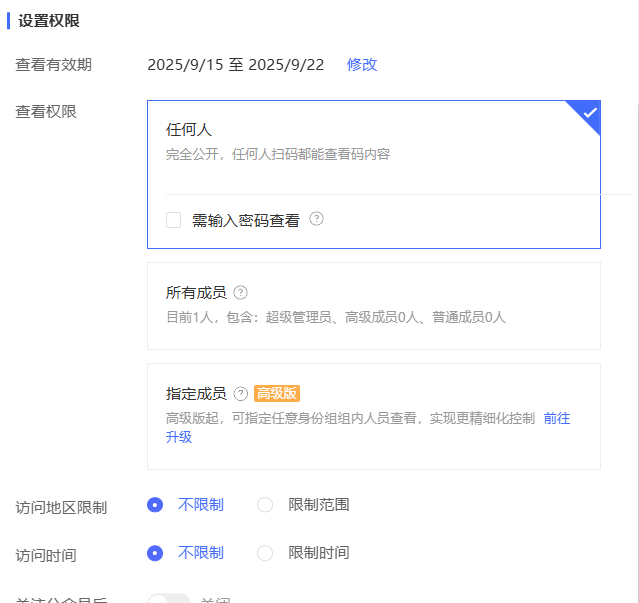Click the 查看权限 label

tap(46, 111)
